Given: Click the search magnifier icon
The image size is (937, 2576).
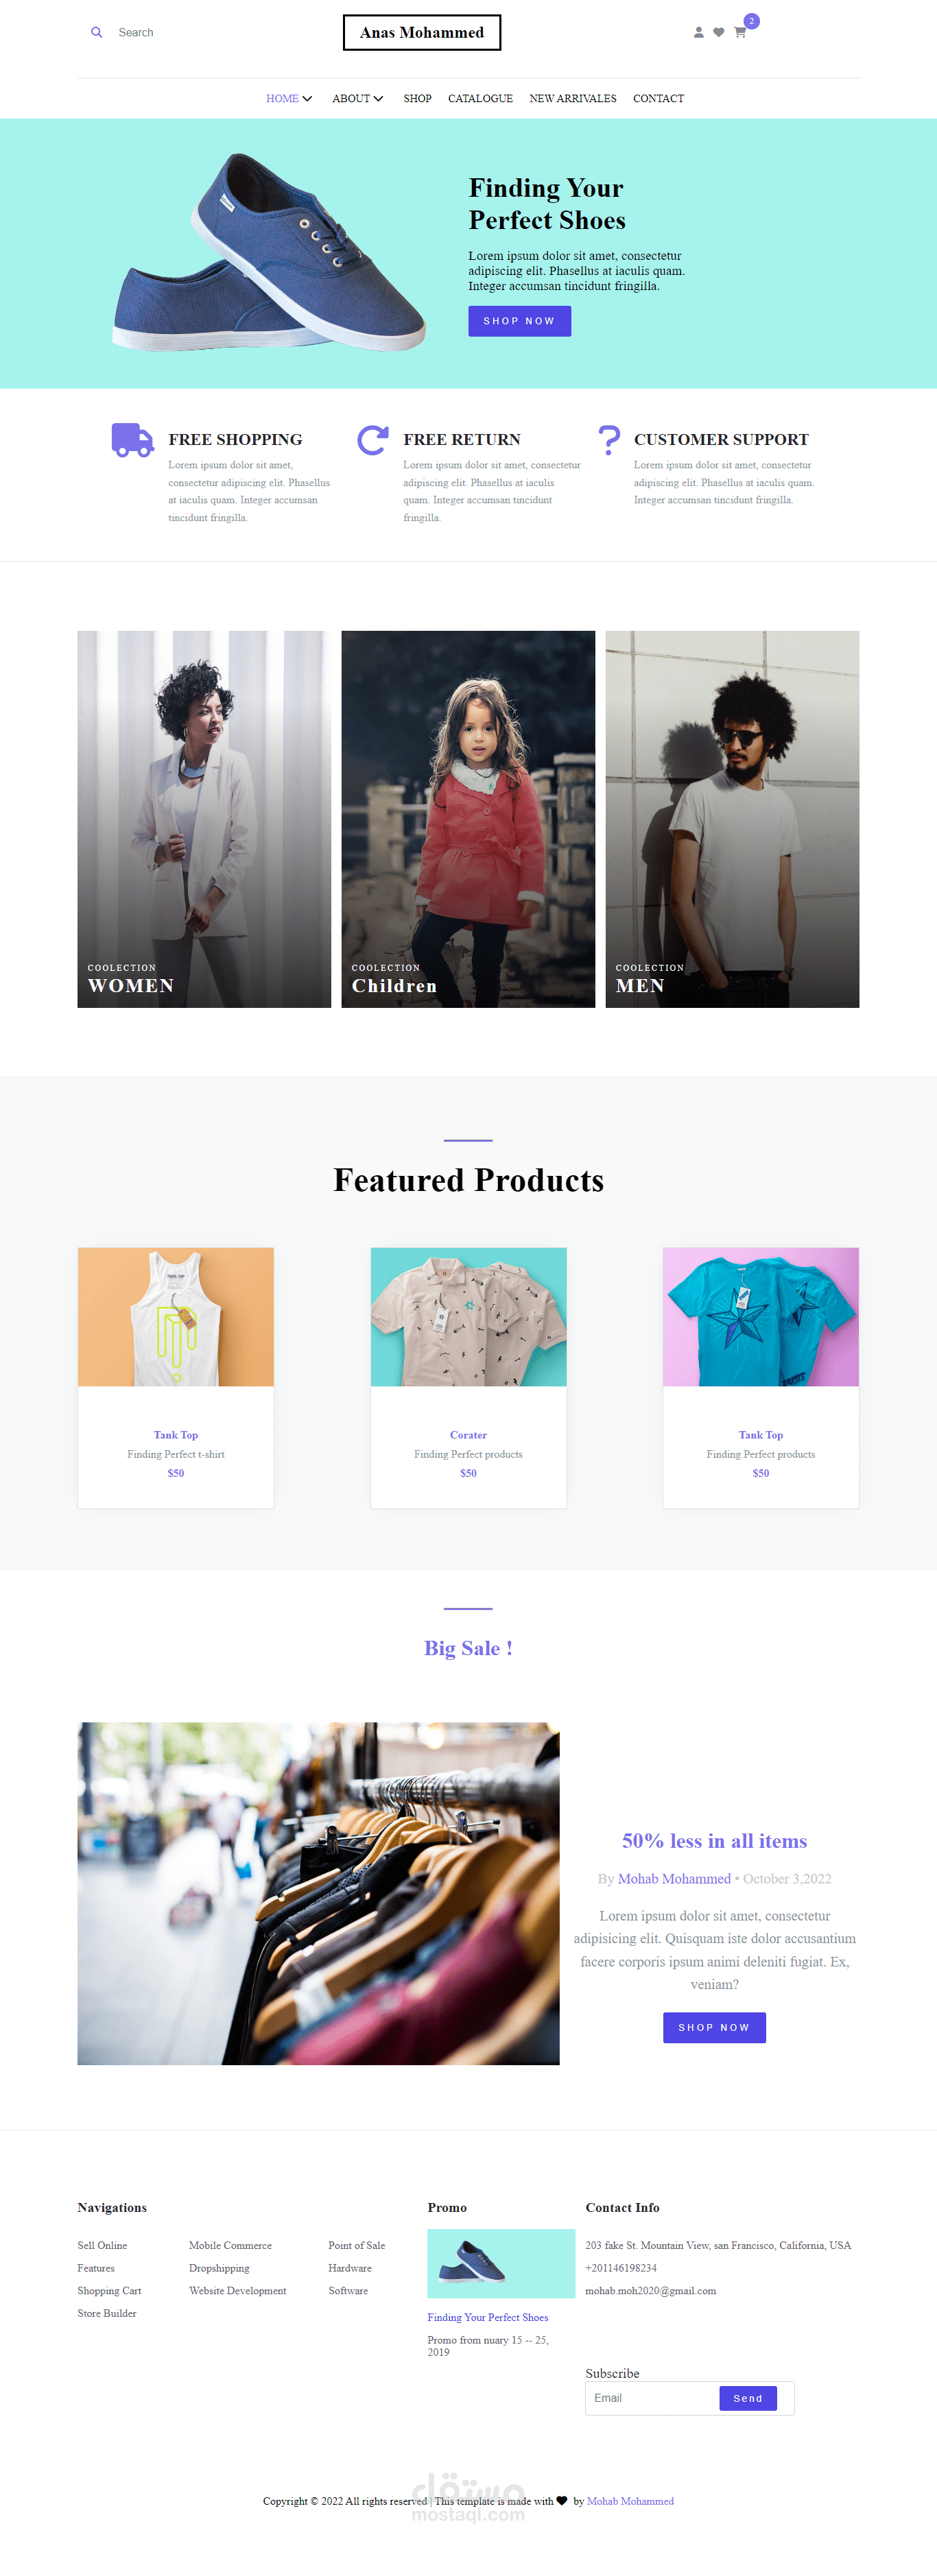Looking at the screenshot, I should tap(97, 32).
